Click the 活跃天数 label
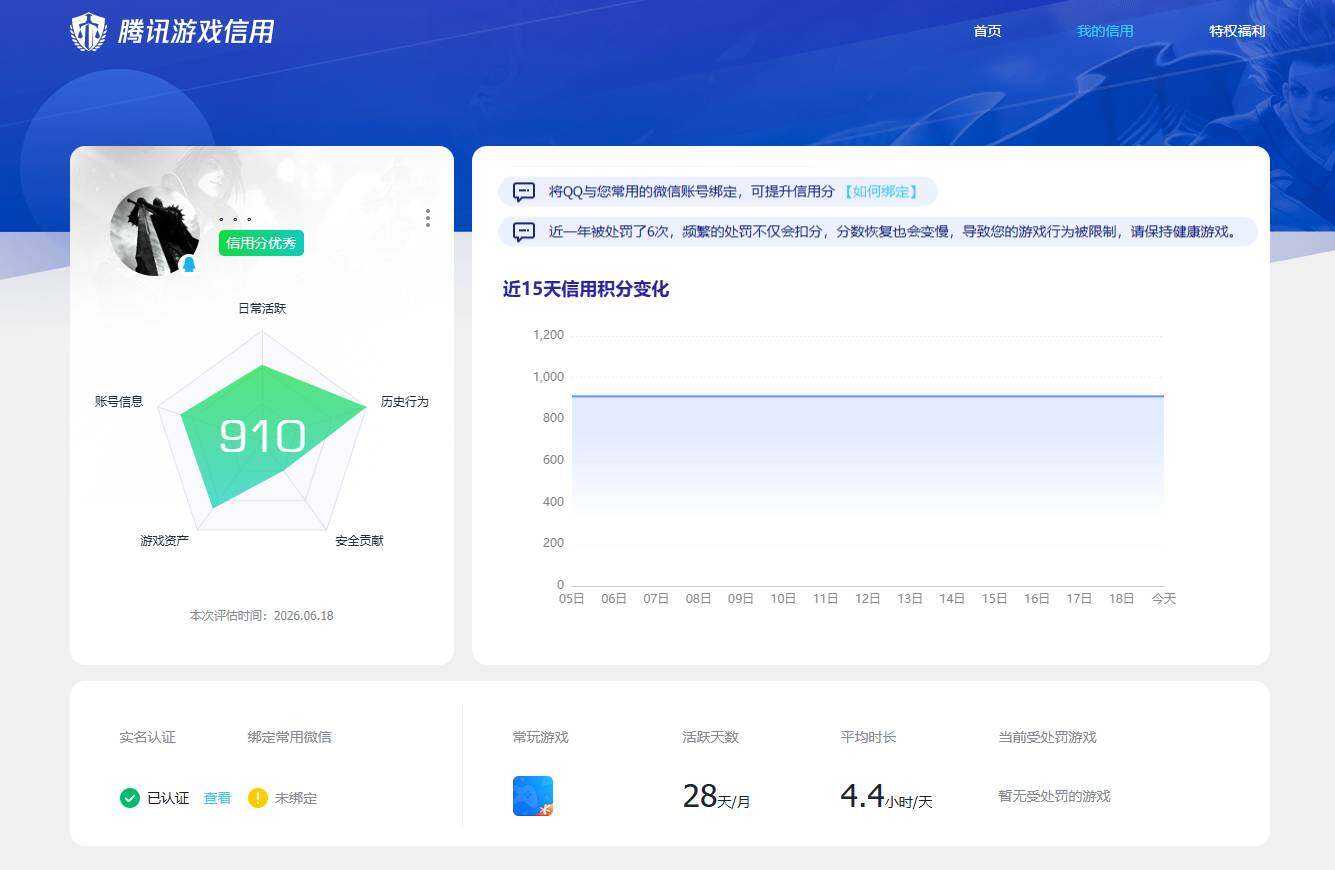Screen dimensions: 1335x870 coord(710,737)
